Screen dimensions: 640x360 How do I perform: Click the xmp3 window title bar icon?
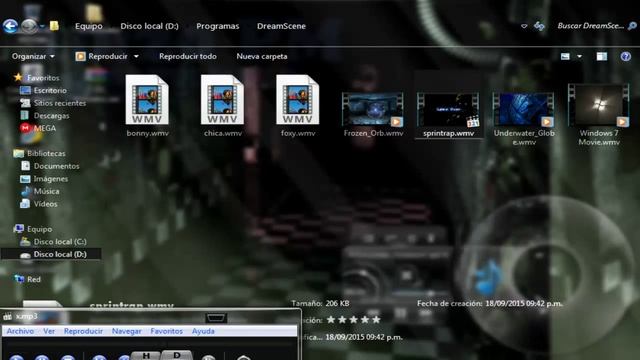pyautogui.click(x=7, y=316)
